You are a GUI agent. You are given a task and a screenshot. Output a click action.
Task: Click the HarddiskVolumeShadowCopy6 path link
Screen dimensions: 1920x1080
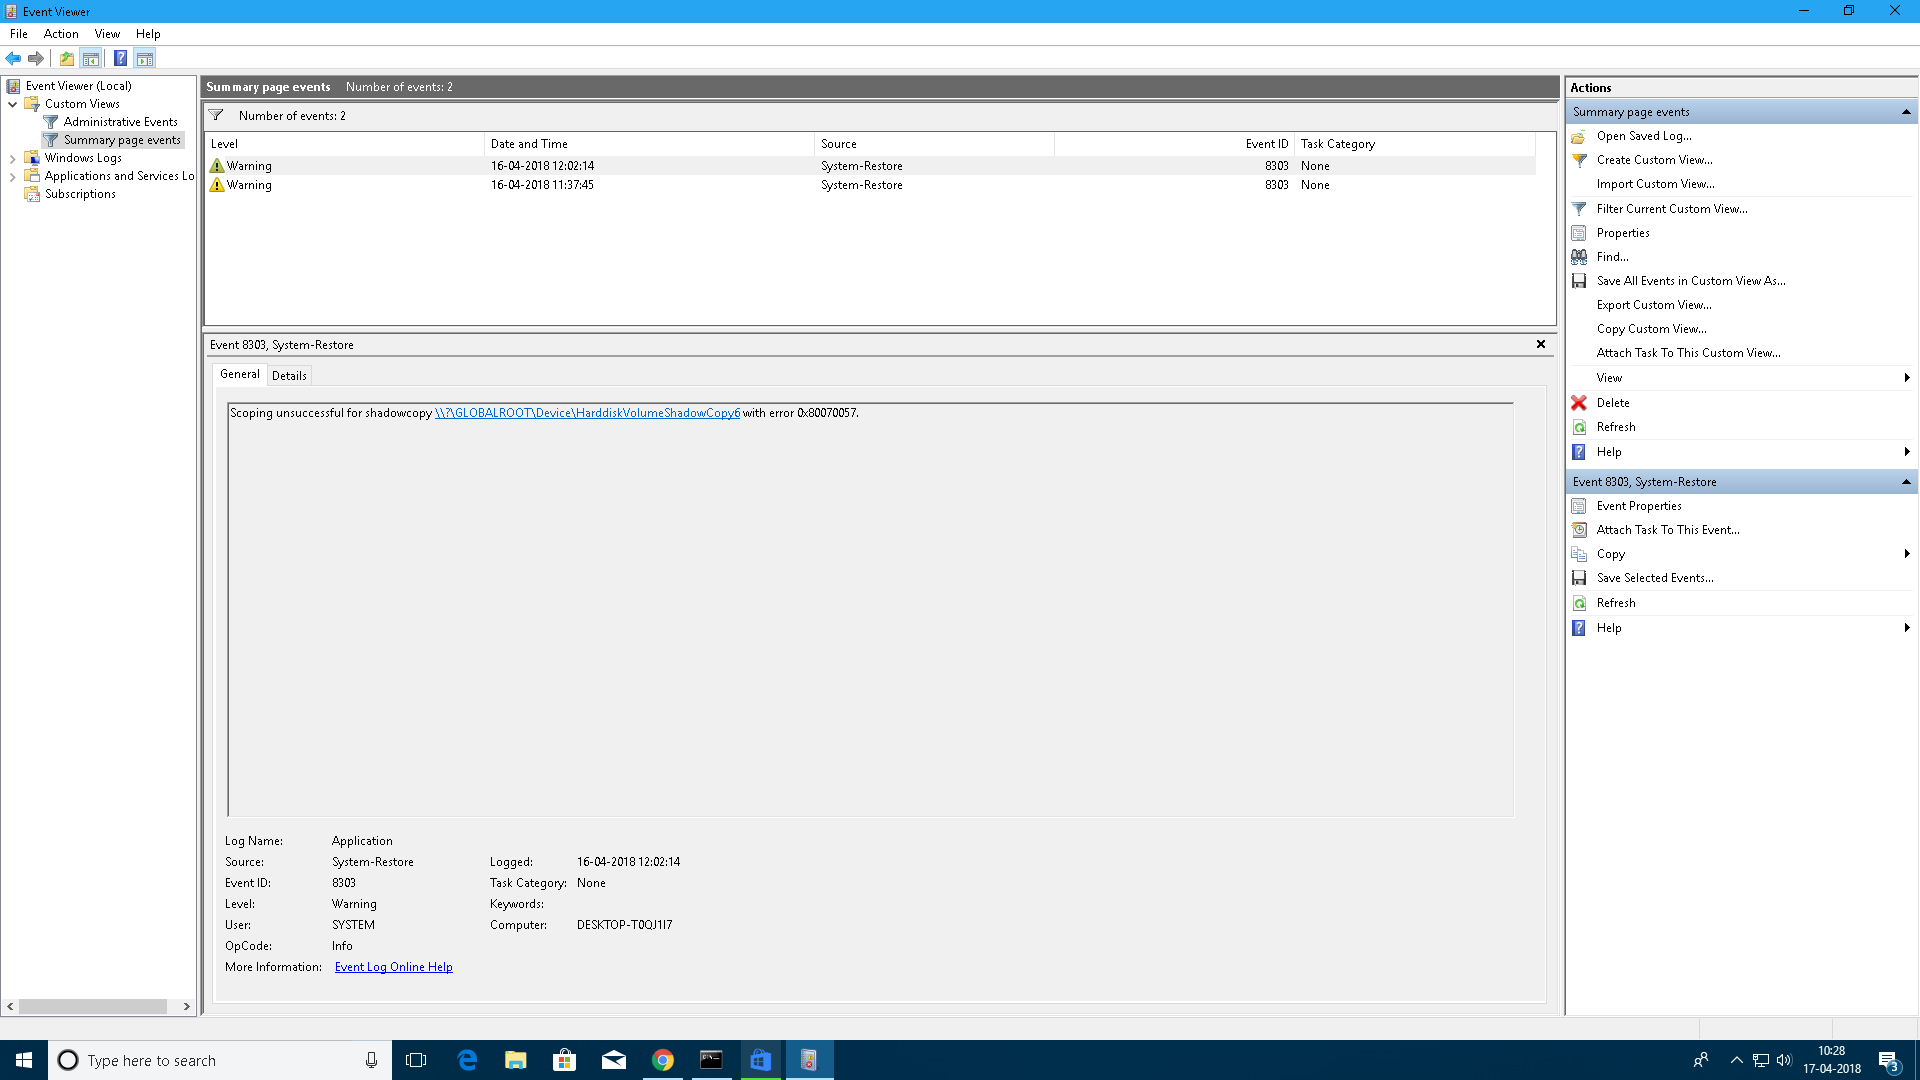pos(587,413)
